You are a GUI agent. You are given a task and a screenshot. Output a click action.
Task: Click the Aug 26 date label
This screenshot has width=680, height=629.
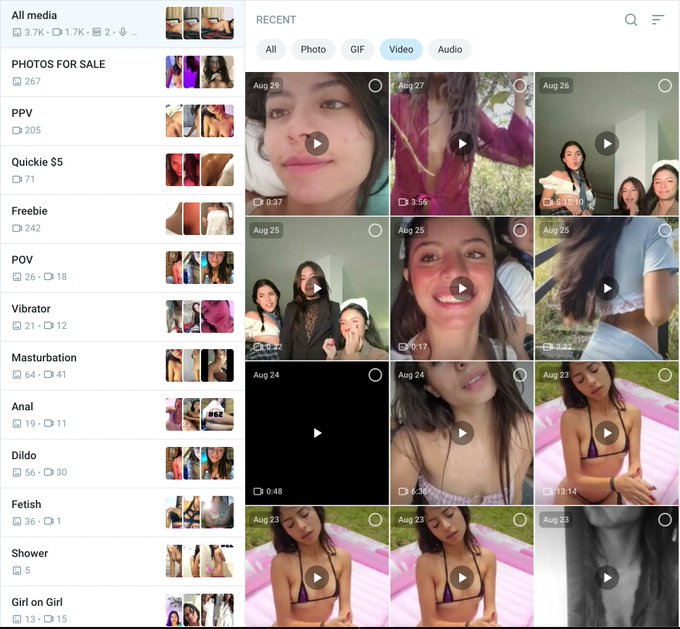point(556,85)
